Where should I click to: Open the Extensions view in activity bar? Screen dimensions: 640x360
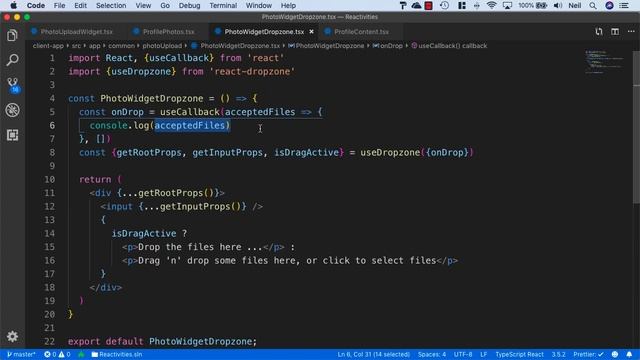click(12, 135)
